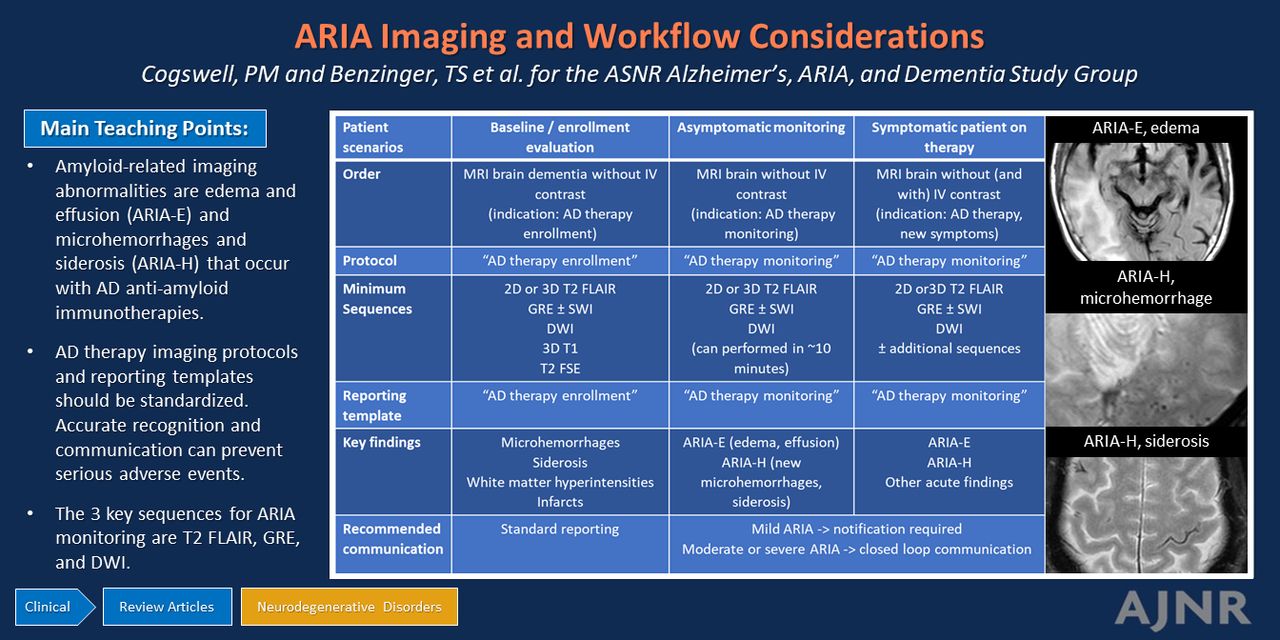Click Reporting template cell under Asymptomatic monitoring
This screenshot has width=1280, height=640.
pyautogui.click(x=761, y=405)
